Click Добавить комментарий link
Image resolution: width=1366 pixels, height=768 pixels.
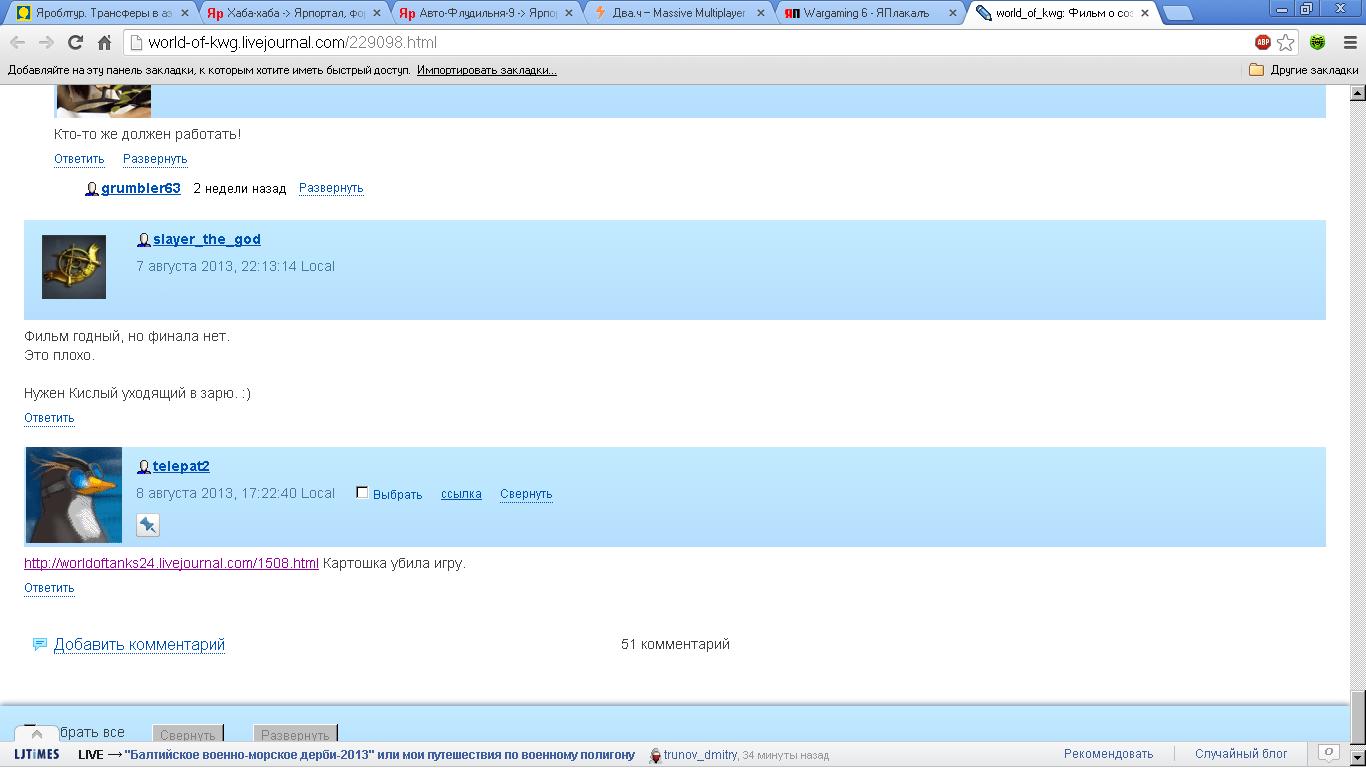(139, 644)
